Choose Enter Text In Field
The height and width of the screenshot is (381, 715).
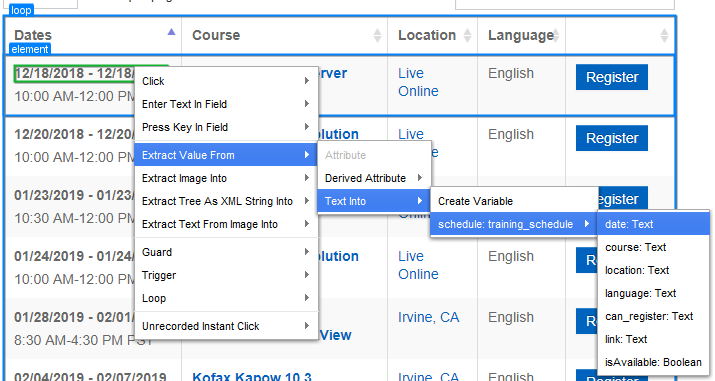pyautogui.click(x=226, y=104)
